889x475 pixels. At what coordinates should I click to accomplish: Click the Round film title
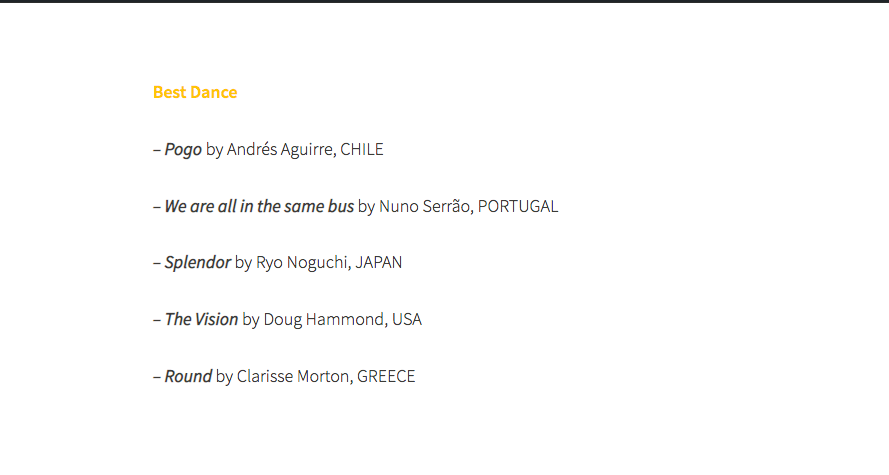click(188, 376)
